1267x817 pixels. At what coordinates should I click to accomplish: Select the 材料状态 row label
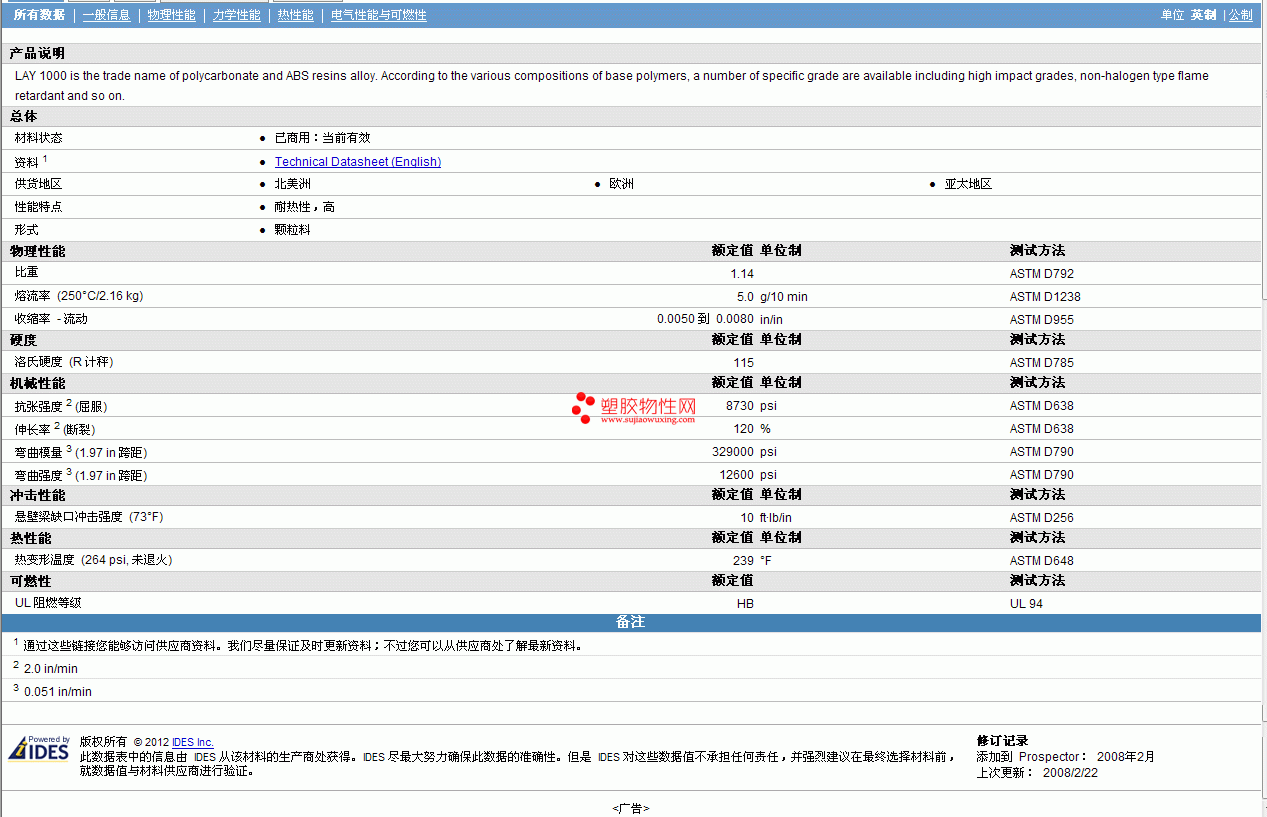[x=38, y=138]
